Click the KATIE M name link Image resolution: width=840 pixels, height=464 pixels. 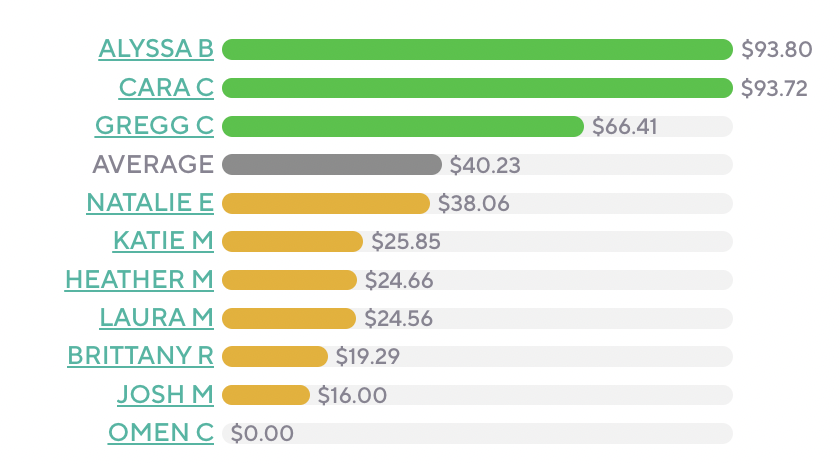coord(163,241)
